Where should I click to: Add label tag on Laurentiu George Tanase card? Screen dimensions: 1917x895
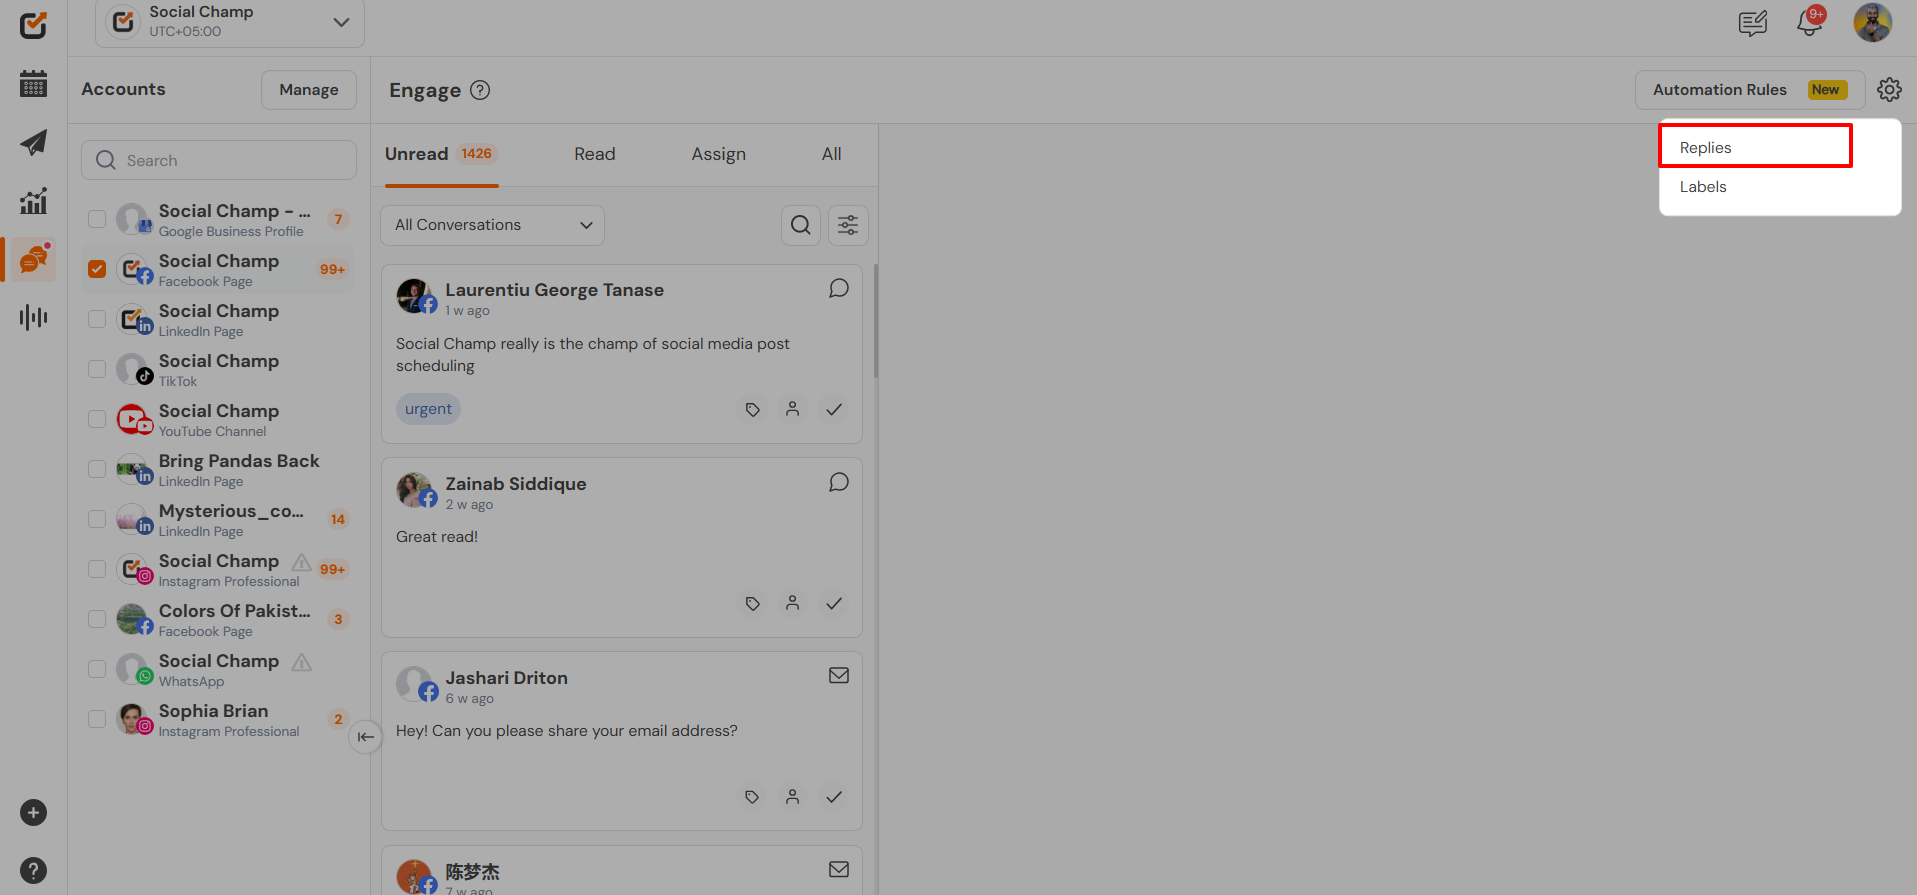tap(752, 409)
